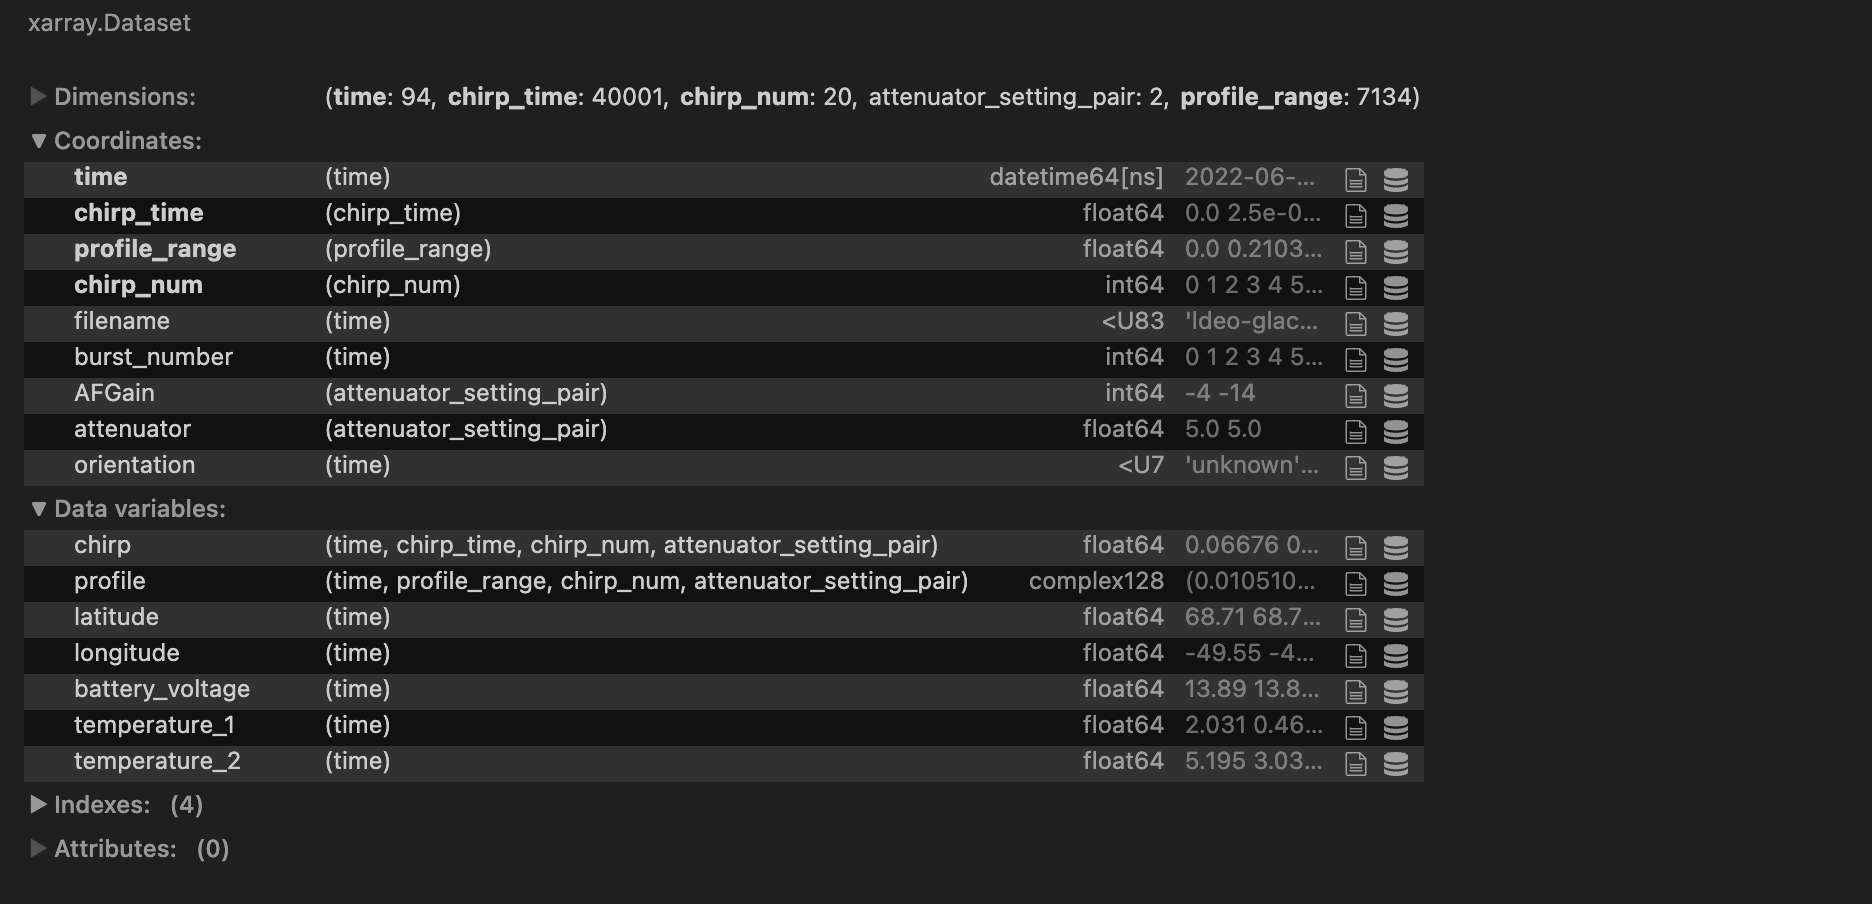This screenshot has height=904, width=1872.
Task: Expand the Indexes section
Action: [38, 804]
